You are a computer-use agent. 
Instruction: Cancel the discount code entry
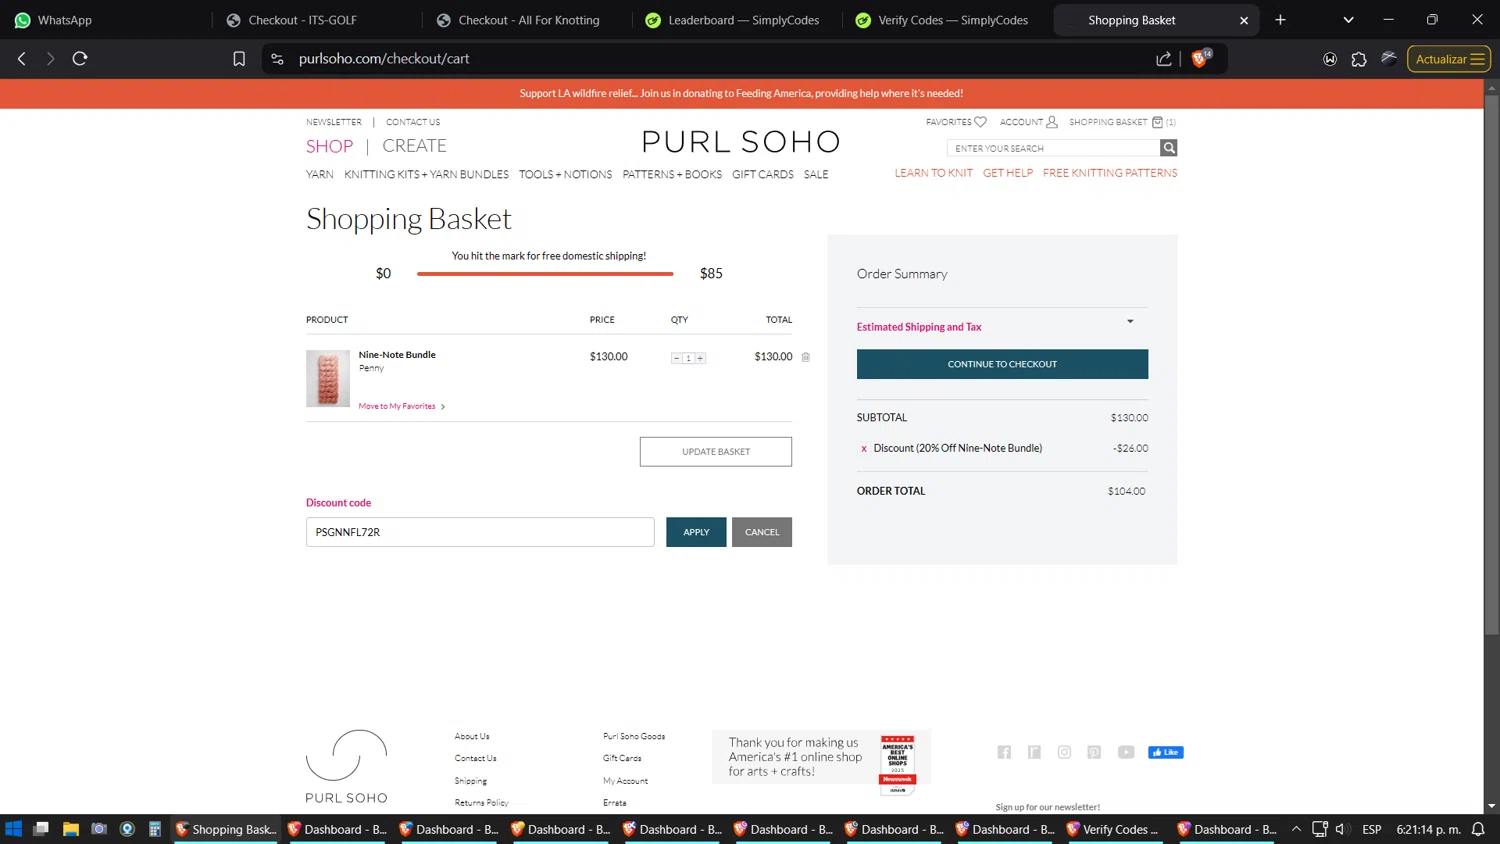pyautogui.click(x=762, y=532)
